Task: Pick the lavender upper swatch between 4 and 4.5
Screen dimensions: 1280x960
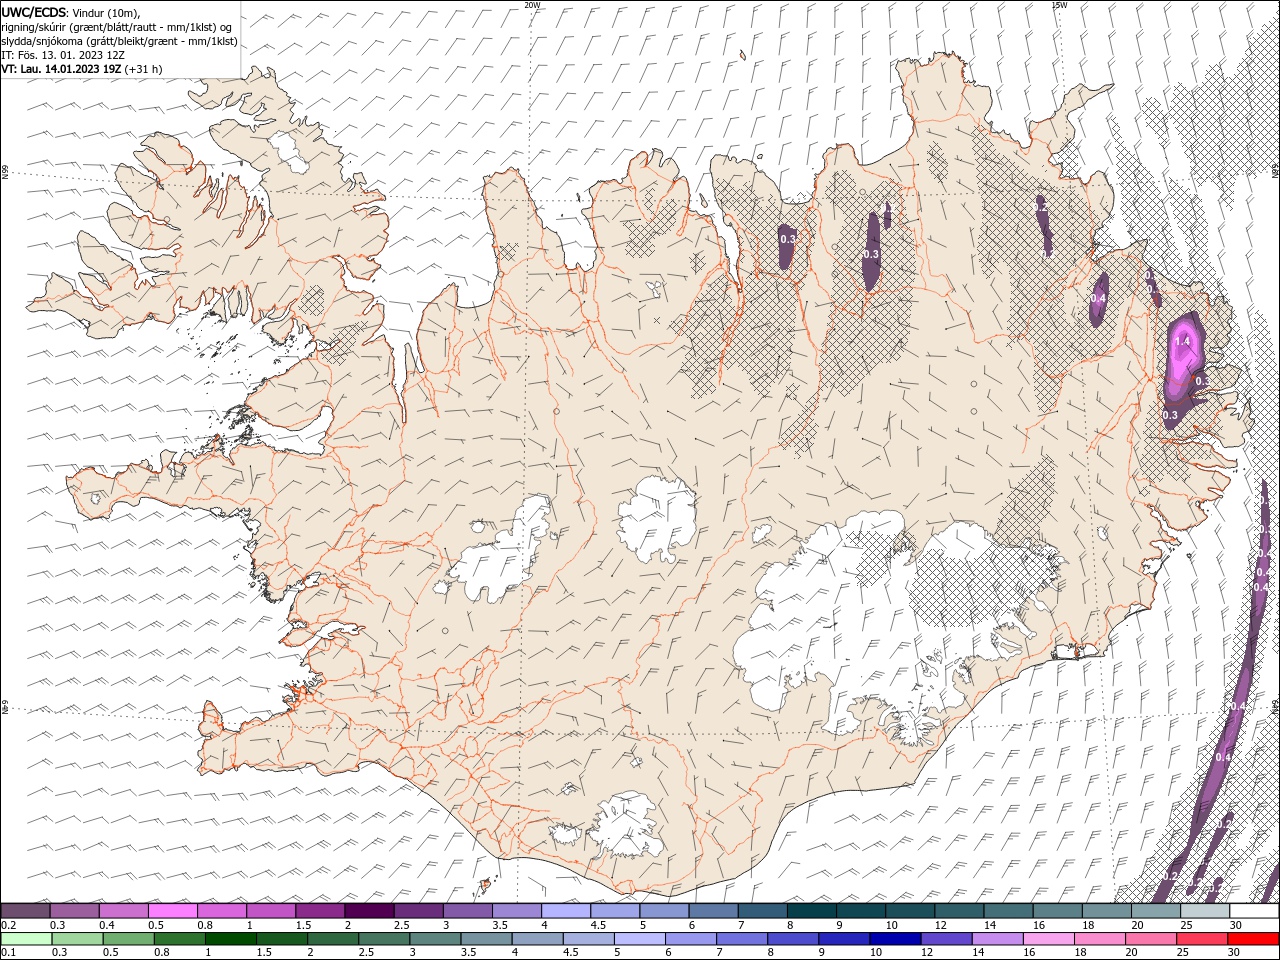Action: click(x=565, y=911)
